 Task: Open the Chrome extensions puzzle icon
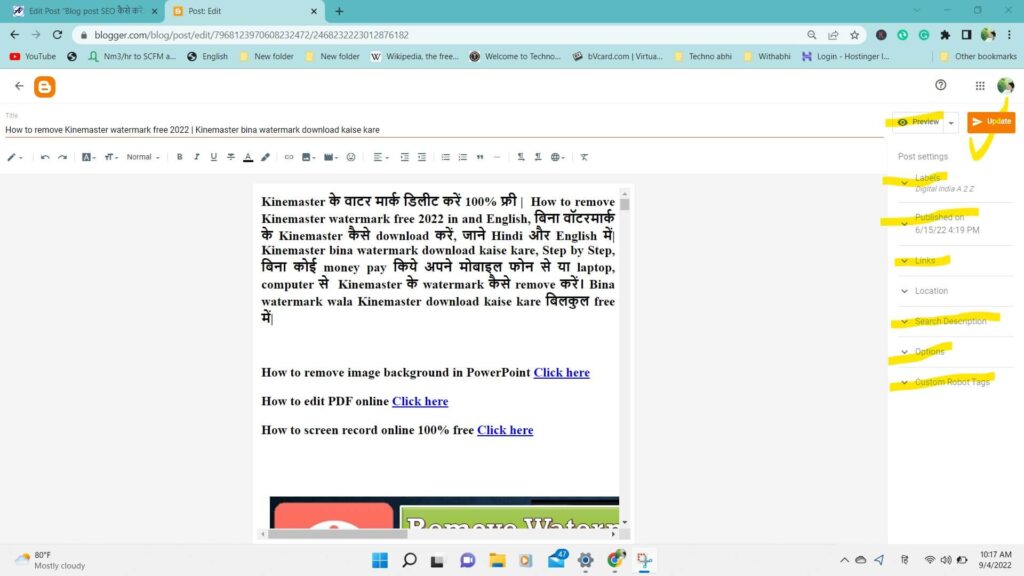coord(945,35)
